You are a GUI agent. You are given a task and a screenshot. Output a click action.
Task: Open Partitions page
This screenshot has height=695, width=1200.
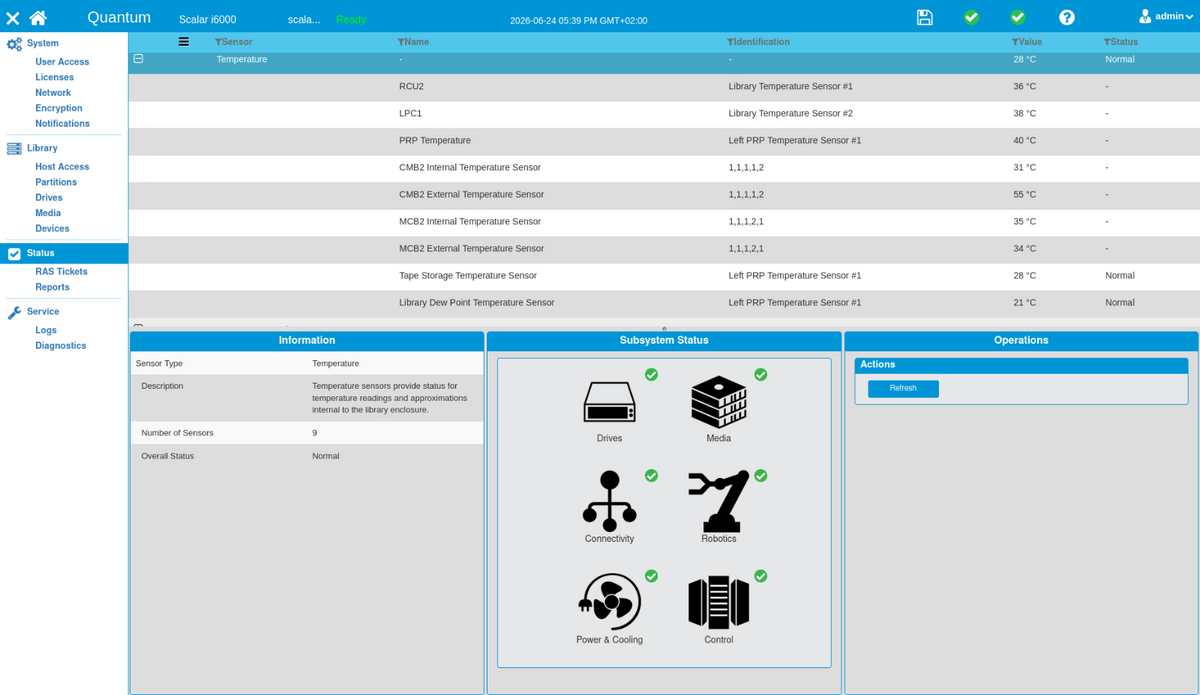coord(56,182)
